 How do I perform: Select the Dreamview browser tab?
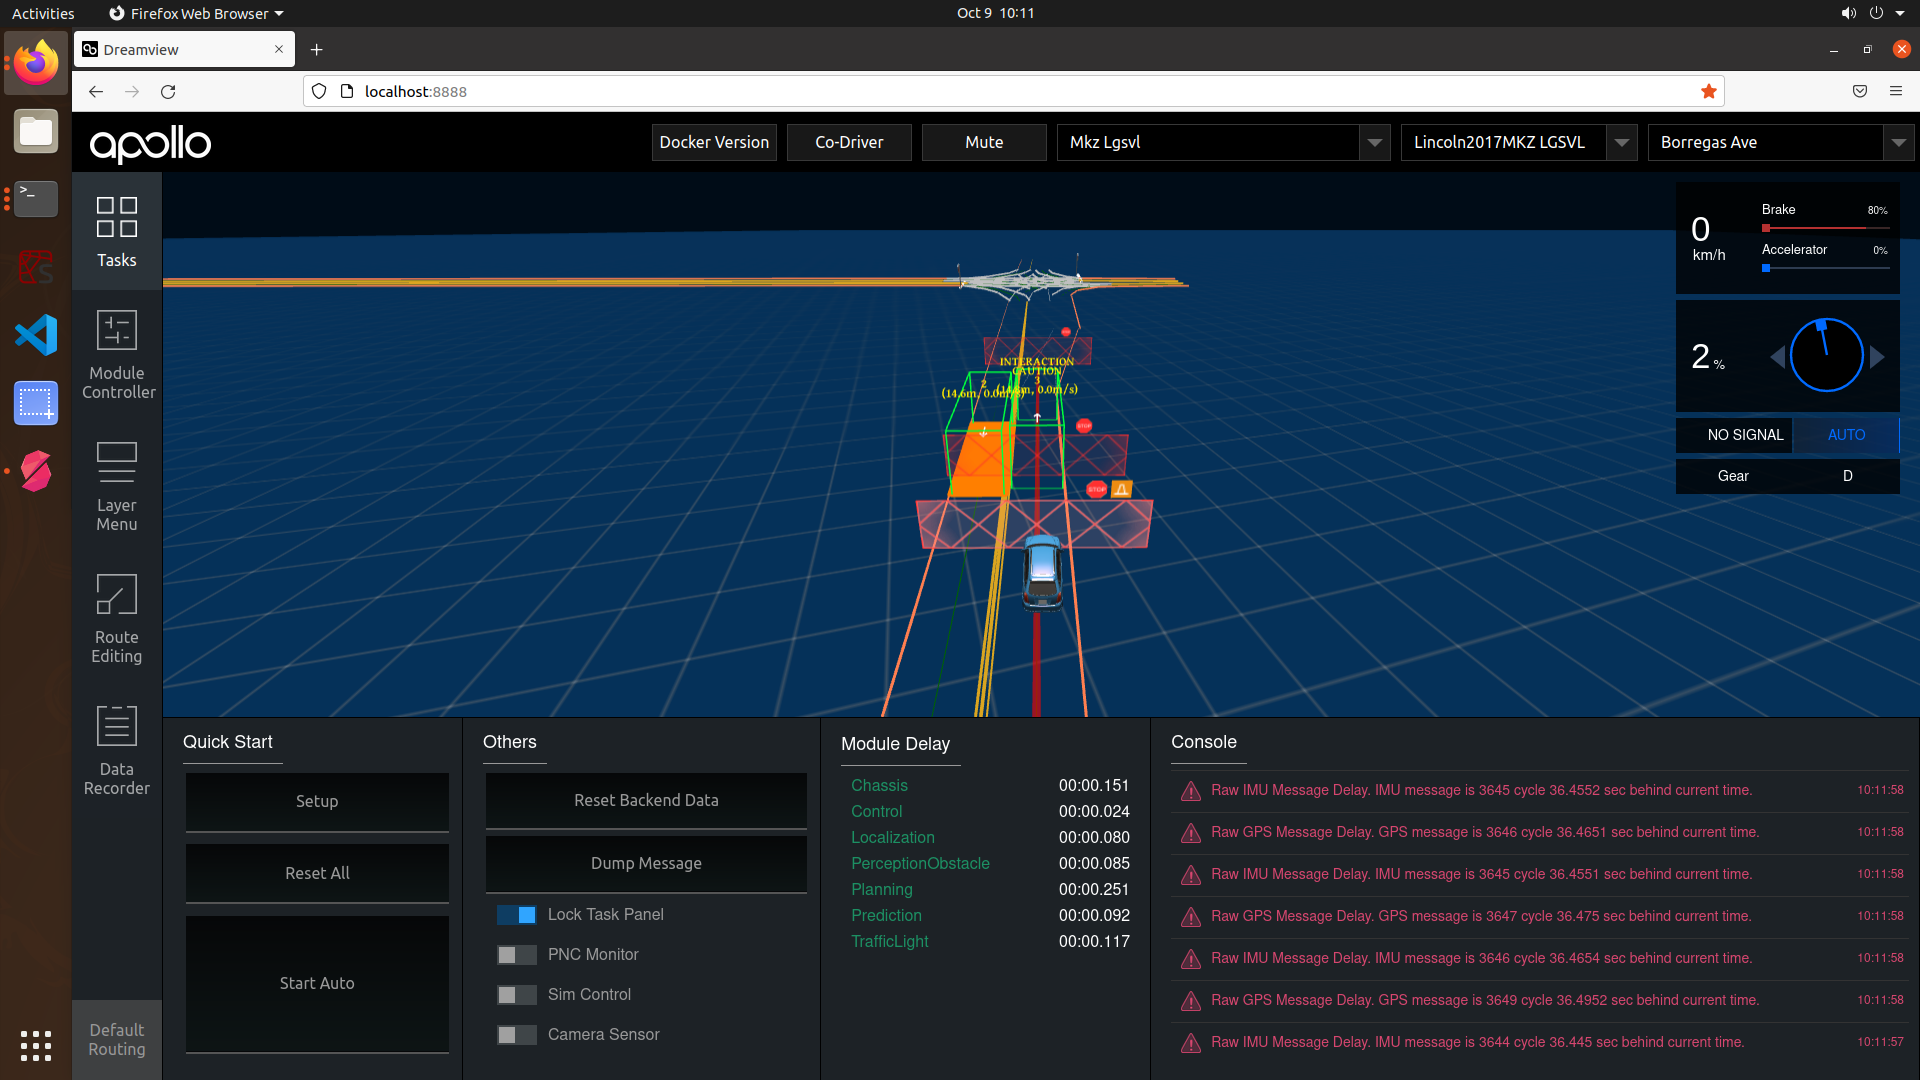184,49
